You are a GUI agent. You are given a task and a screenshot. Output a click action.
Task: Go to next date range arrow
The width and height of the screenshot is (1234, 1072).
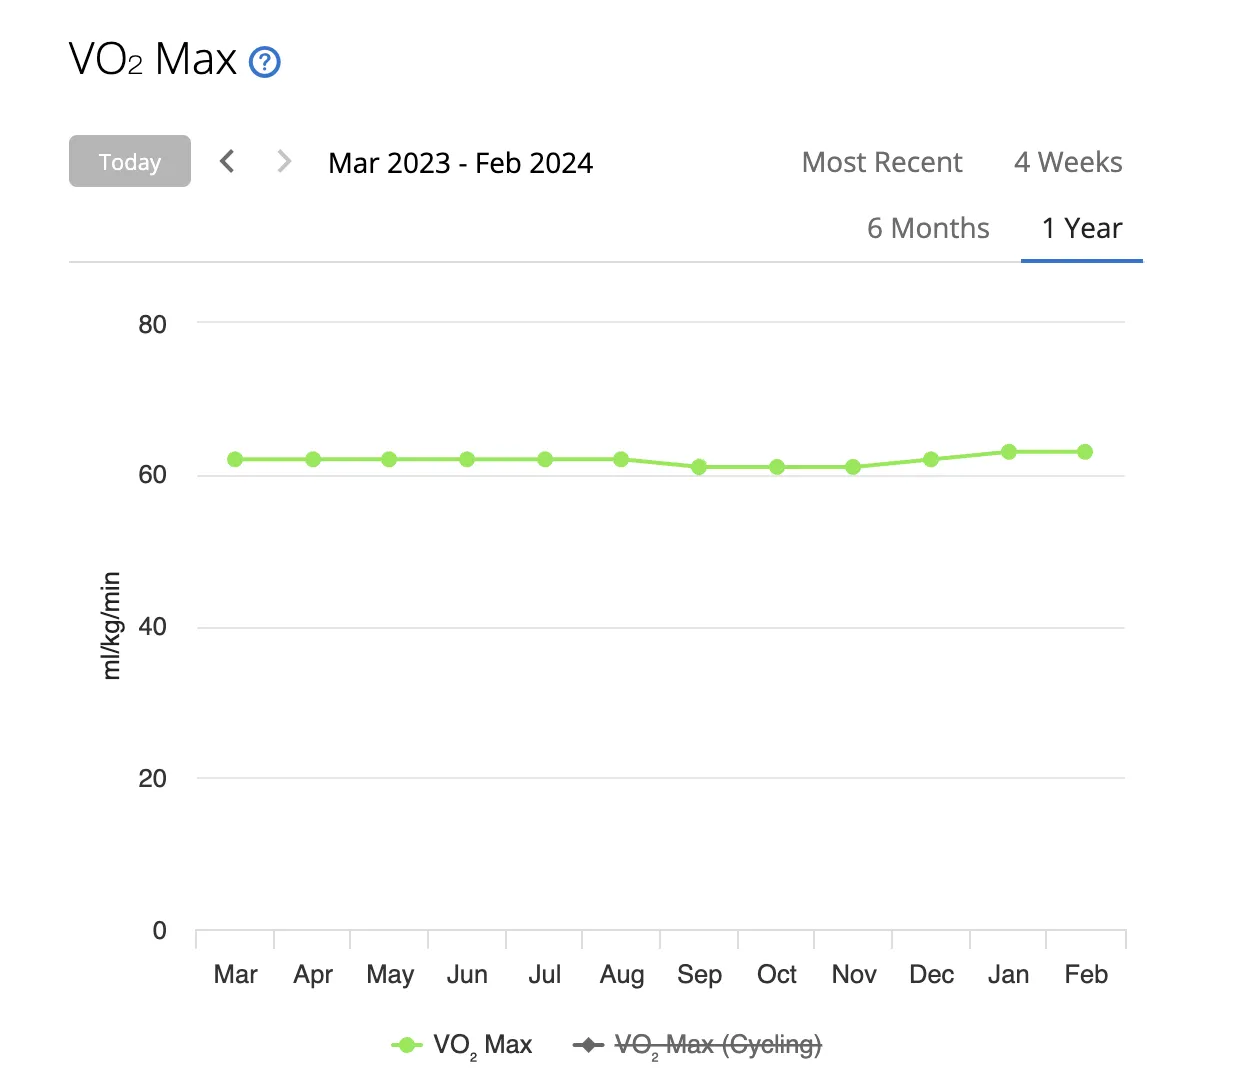click(x=284, y=161)
